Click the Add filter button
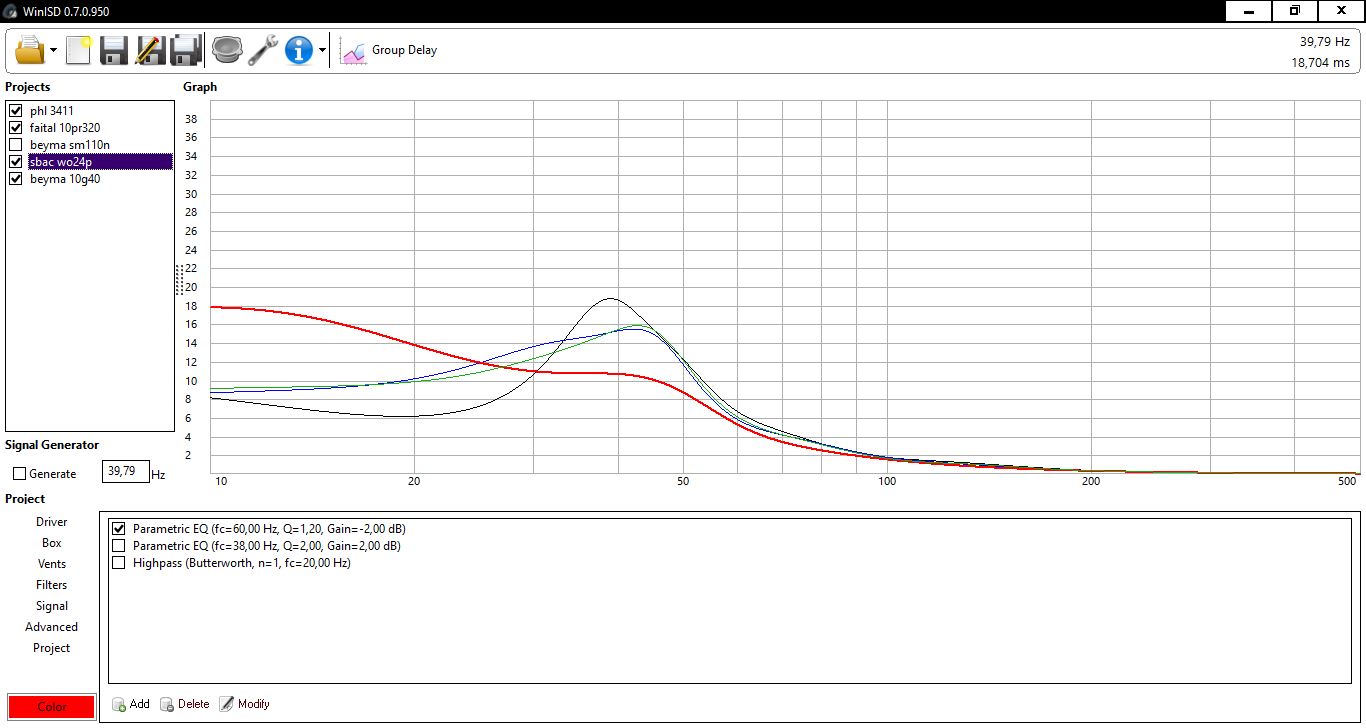 point(131,704)
